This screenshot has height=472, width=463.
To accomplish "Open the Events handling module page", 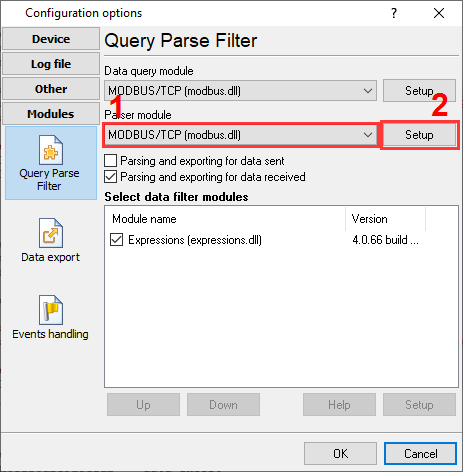I will (x=51, y=317).
